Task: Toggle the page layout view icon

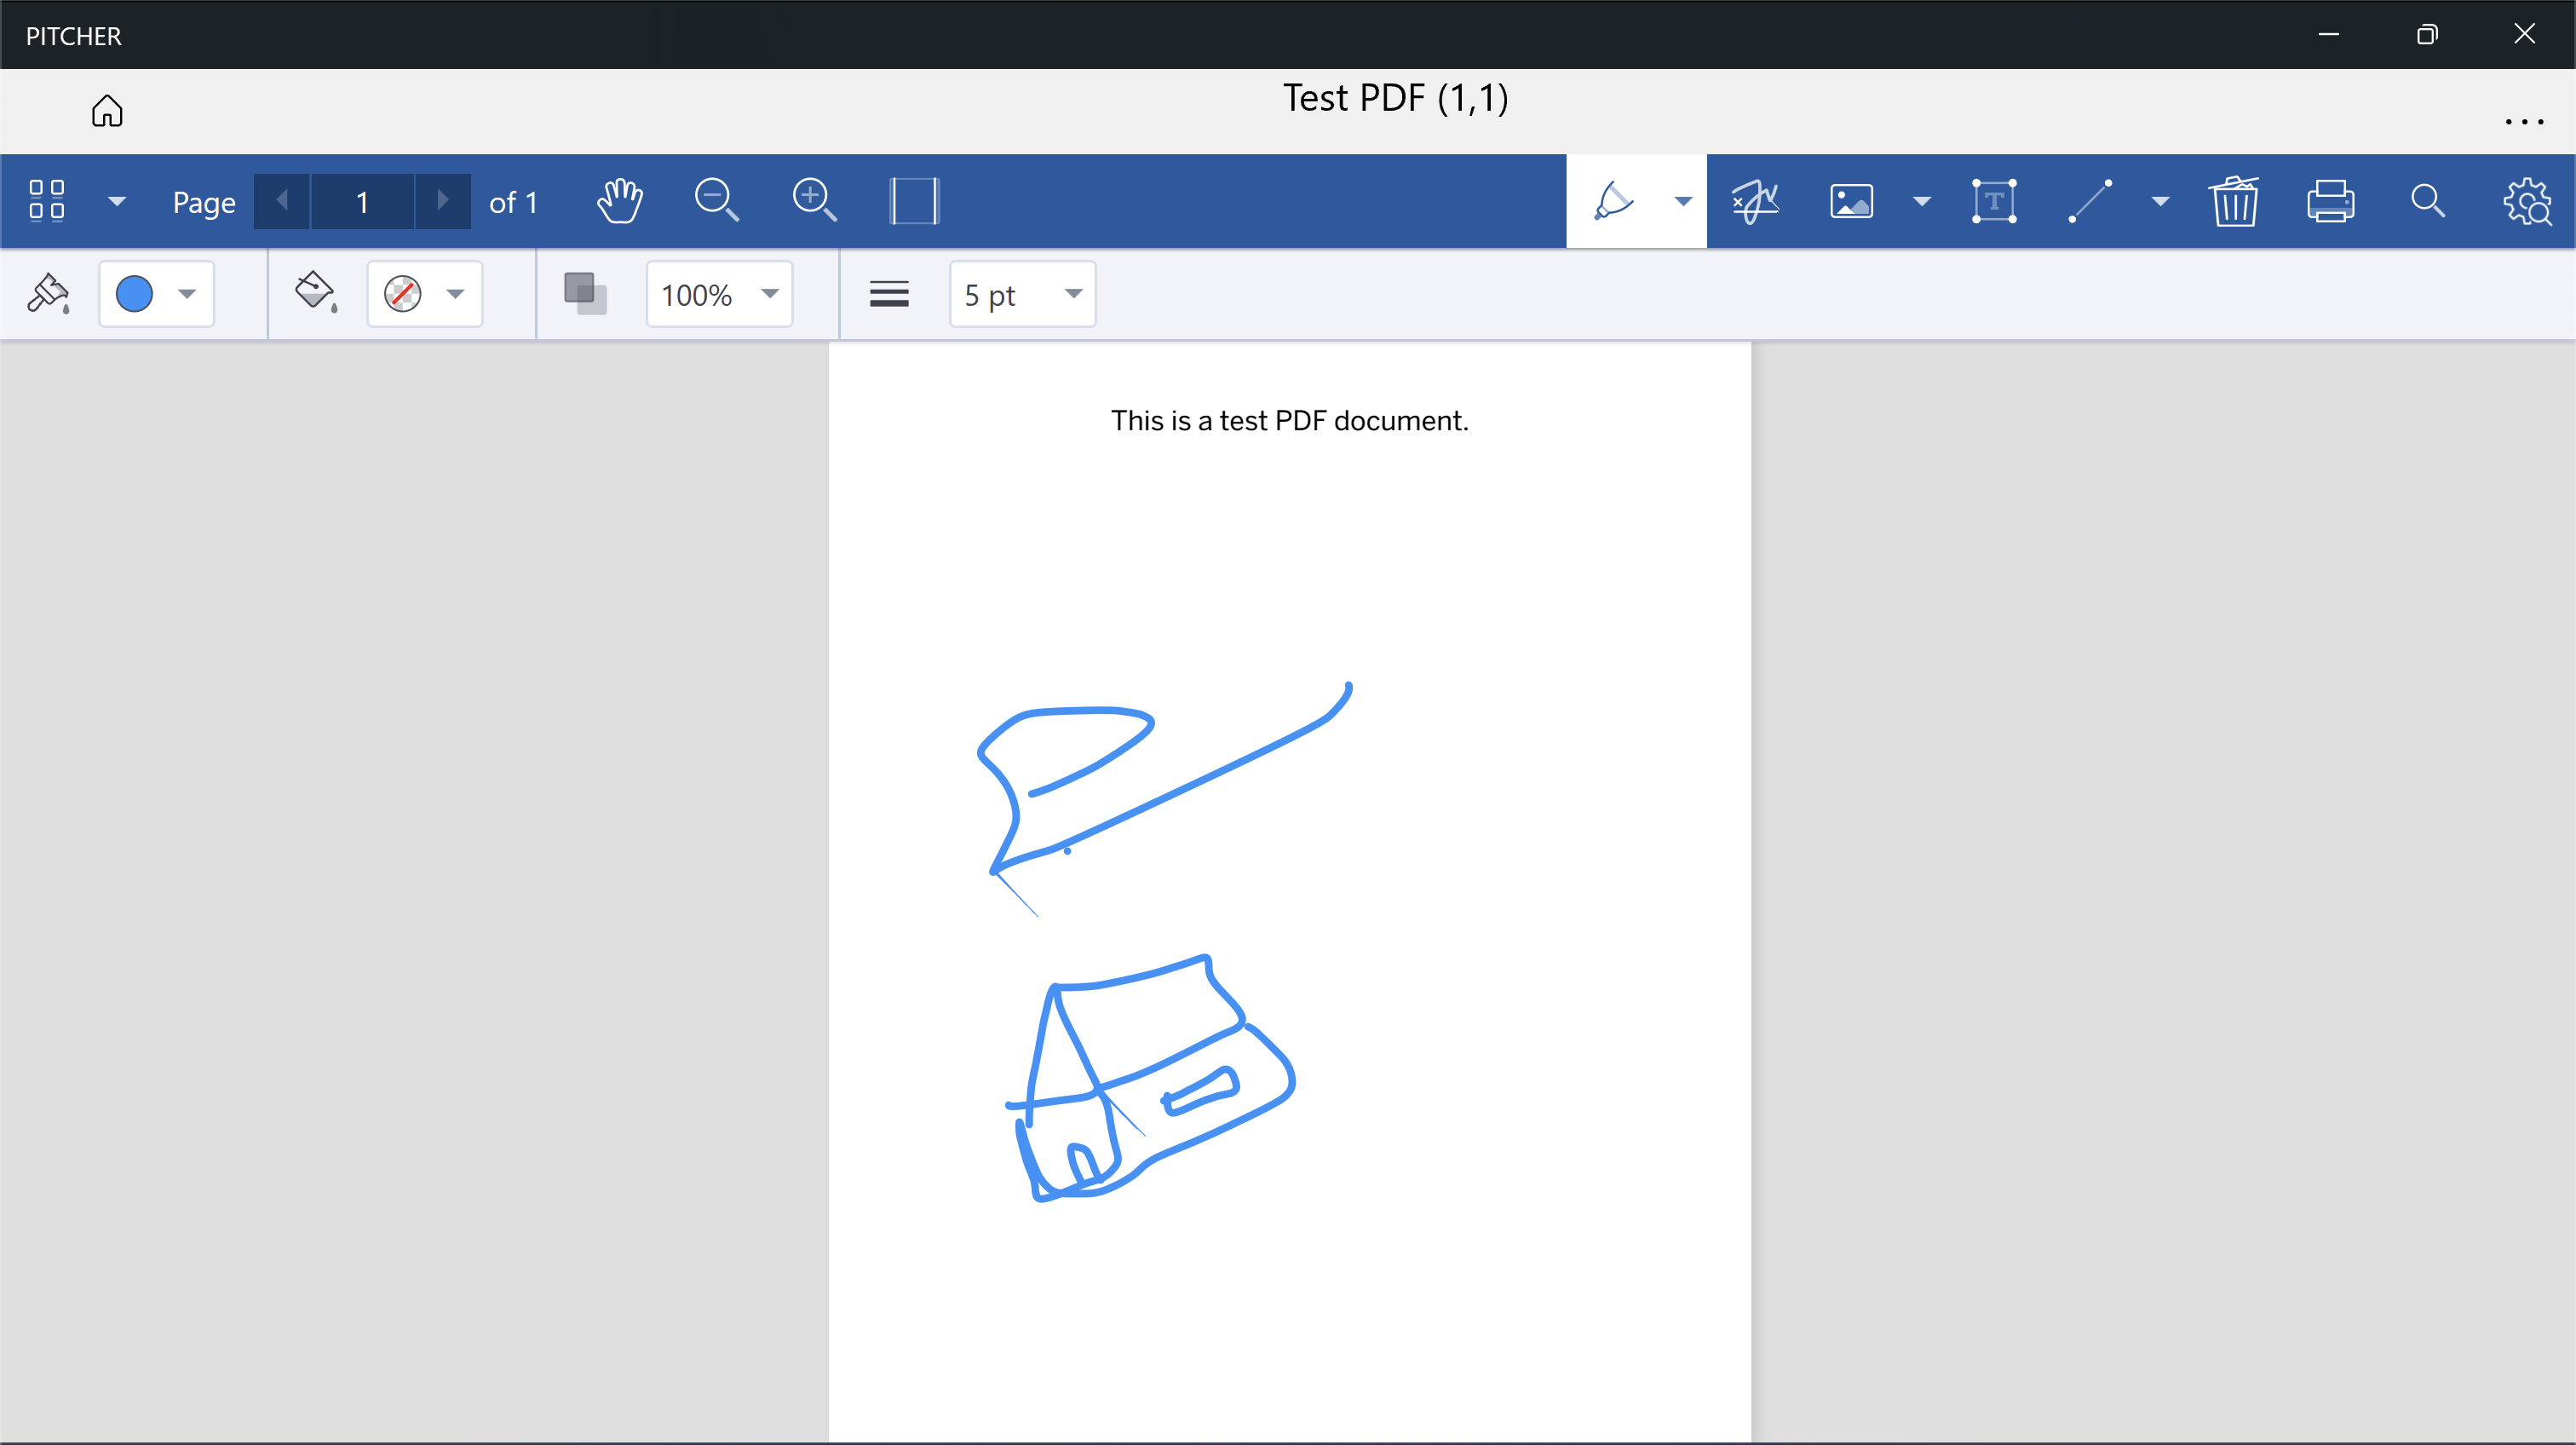Action: click(914, 201)
